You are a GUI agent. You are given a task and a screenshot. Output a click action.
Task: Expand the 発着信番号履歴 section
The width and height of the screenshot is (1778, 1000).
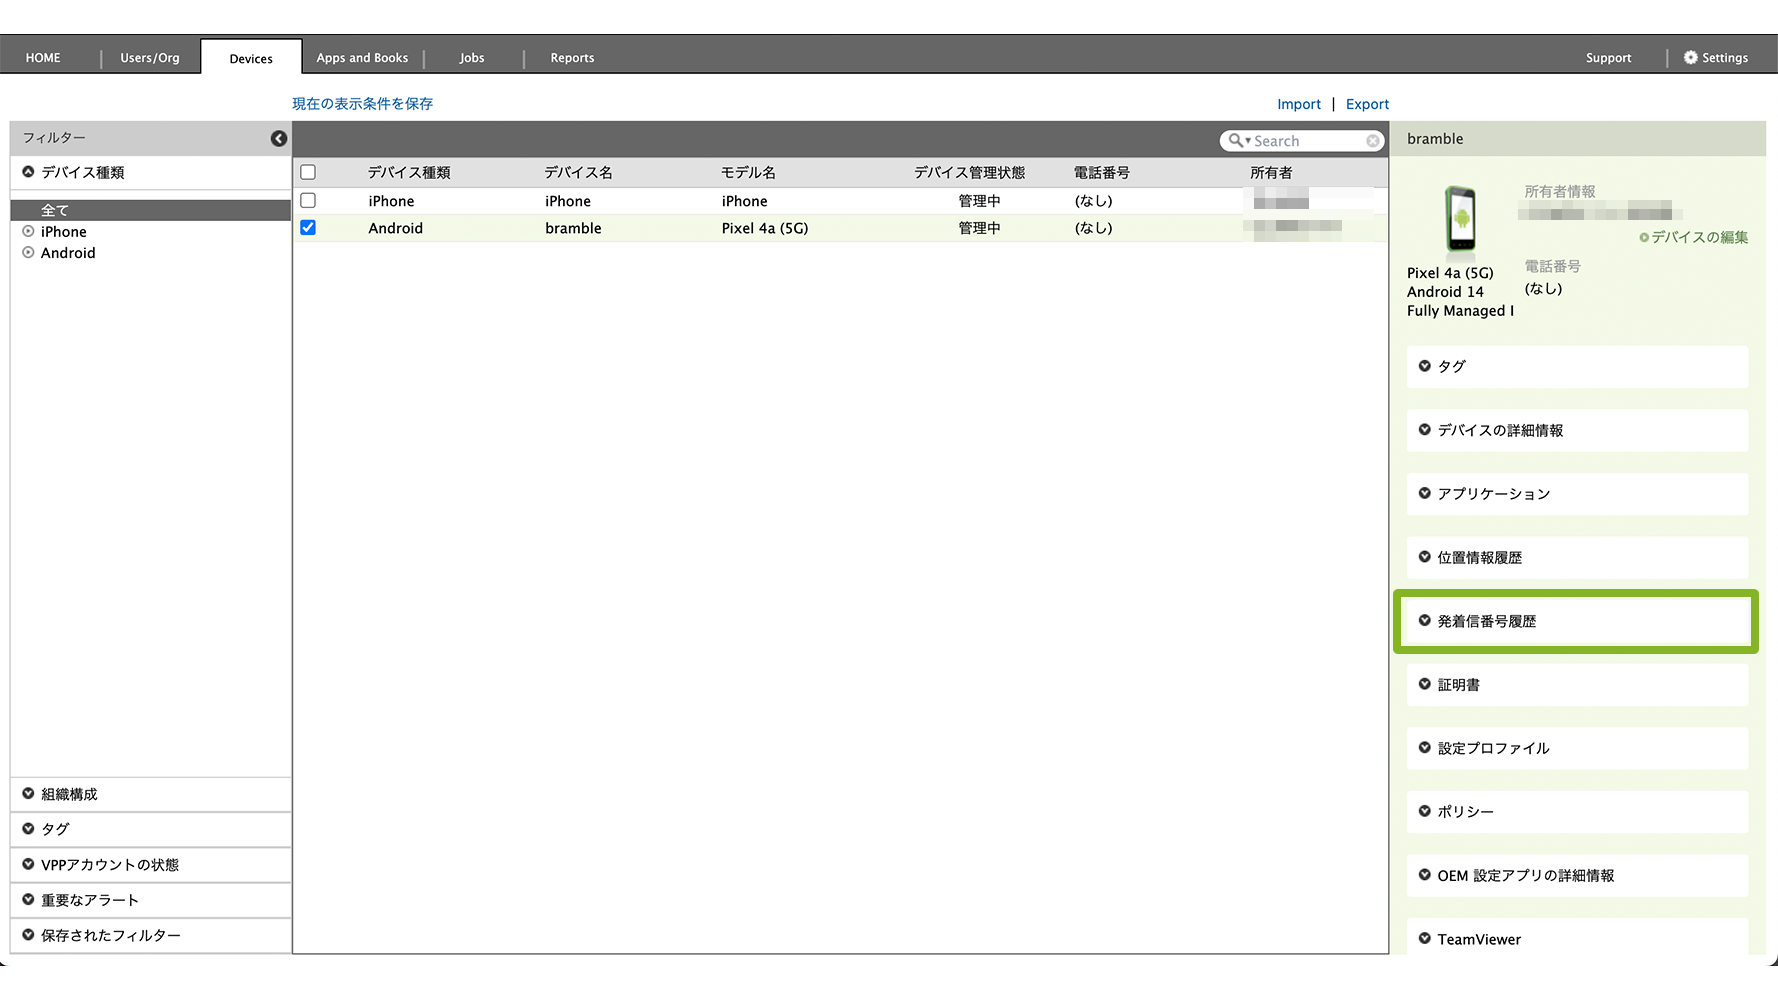click(1486, 621)
